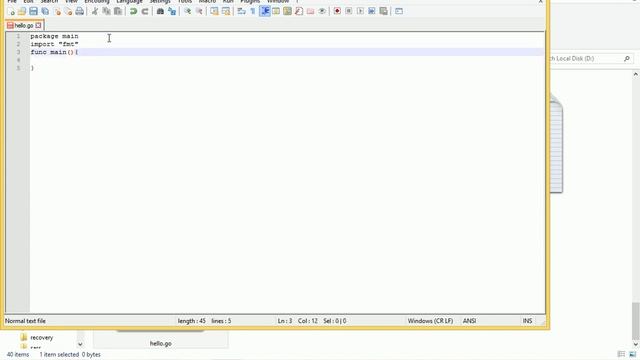Toggle synchronized horizontal scrolling
640x360 pixels.
point(226,11)
